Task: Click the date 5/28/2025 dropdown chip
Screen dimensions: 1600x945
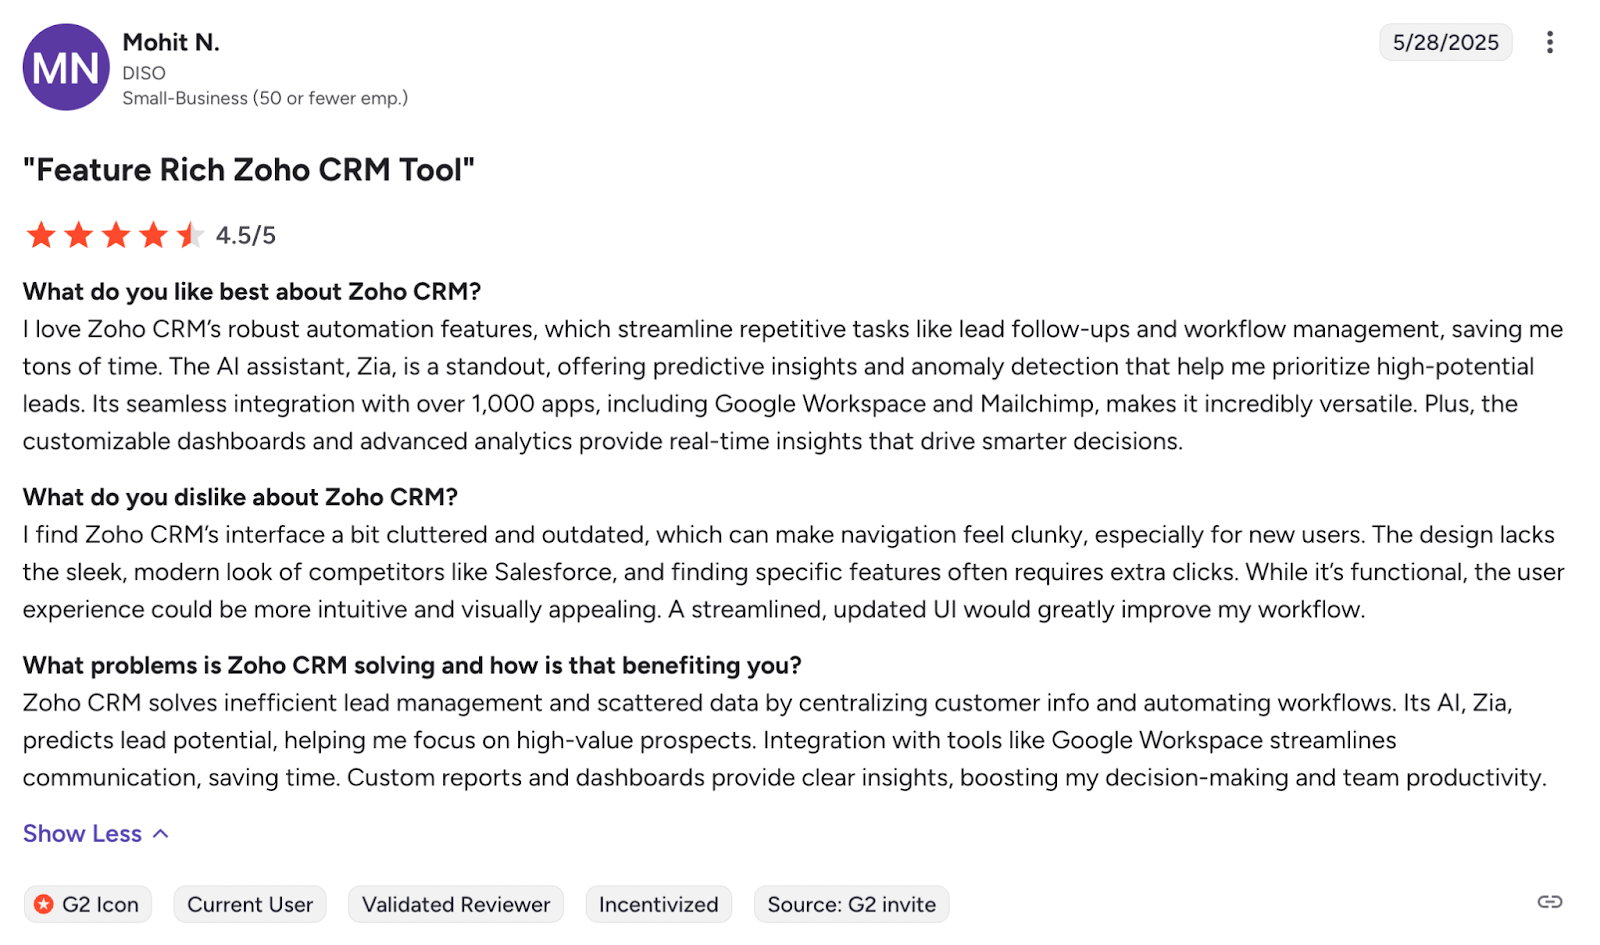Action: click(1445, 42)
